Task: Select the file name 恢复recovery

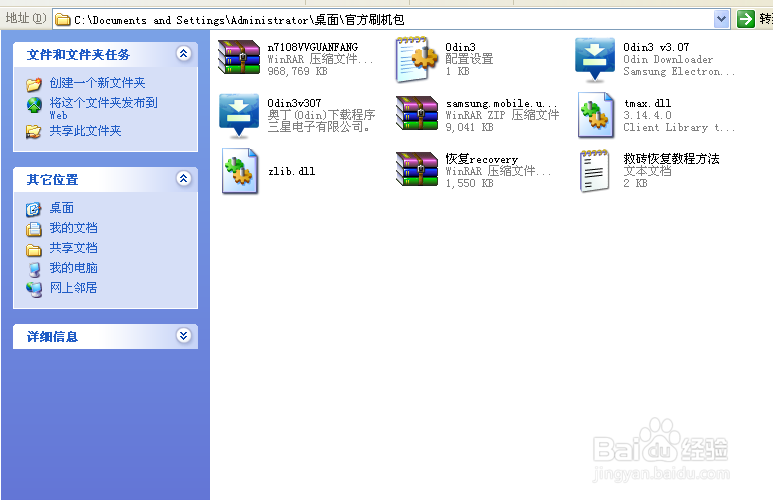Action: pyautogui.click(x=482, y=159)
